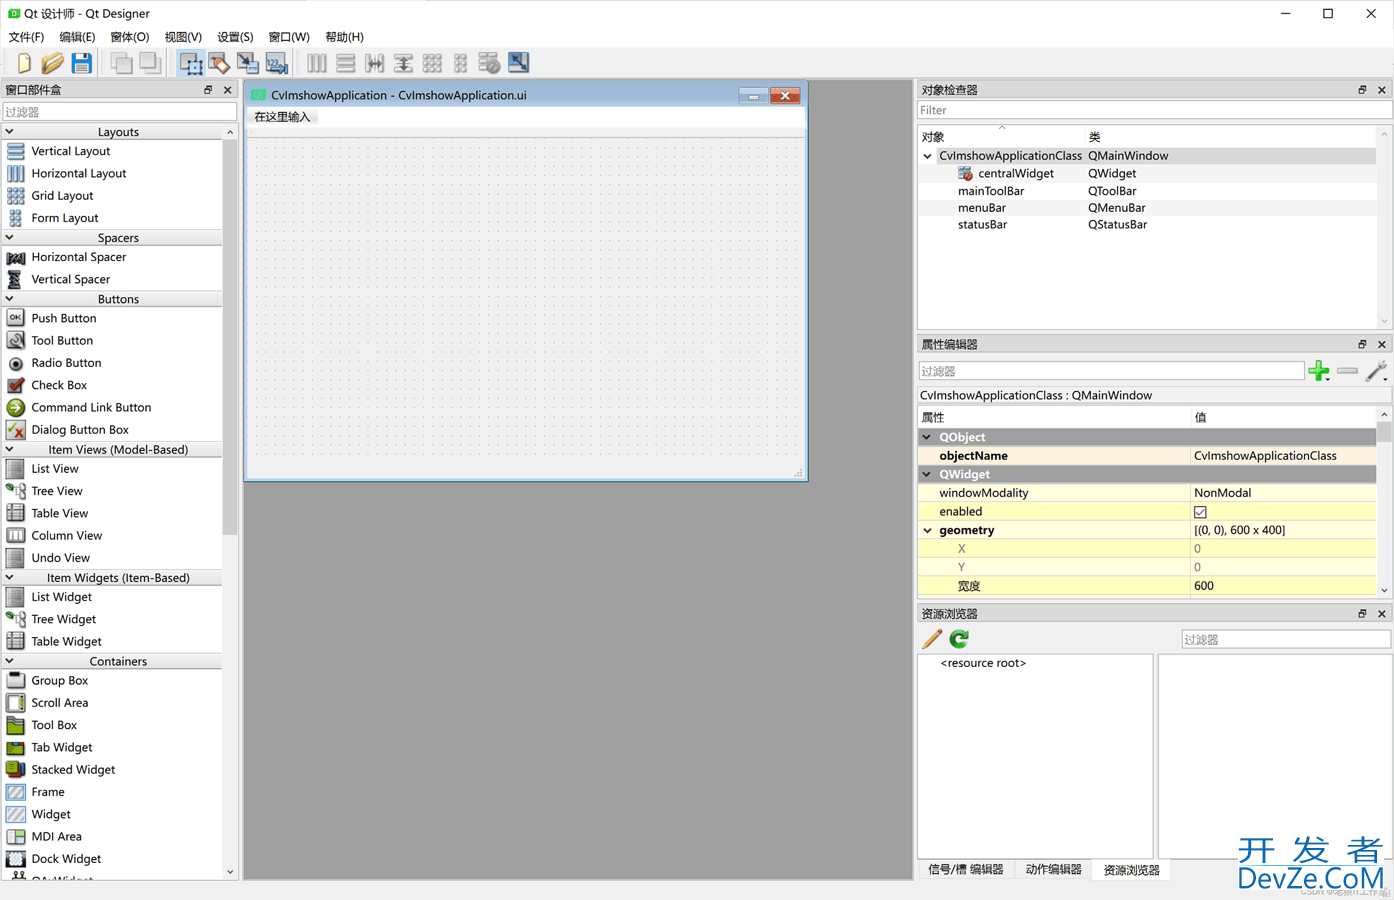Select the mainToolBar object row
1394x900 pixels.
[x=1146, y=191]
